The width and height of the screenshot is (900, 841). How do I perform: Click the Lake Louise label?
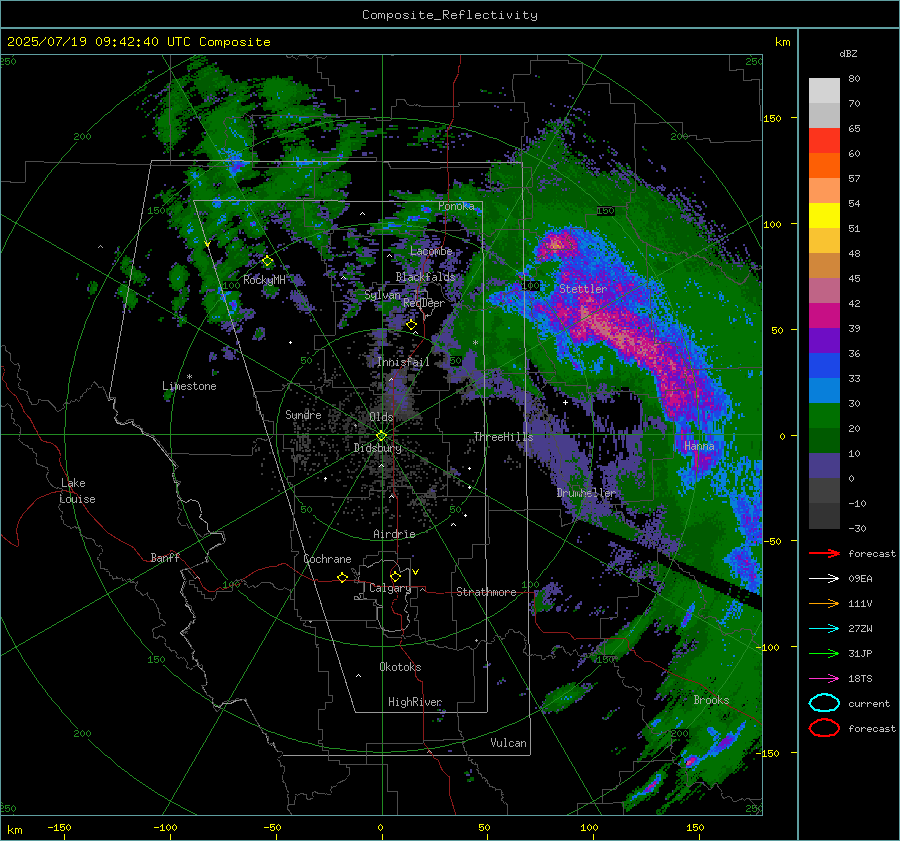(77, 491)
